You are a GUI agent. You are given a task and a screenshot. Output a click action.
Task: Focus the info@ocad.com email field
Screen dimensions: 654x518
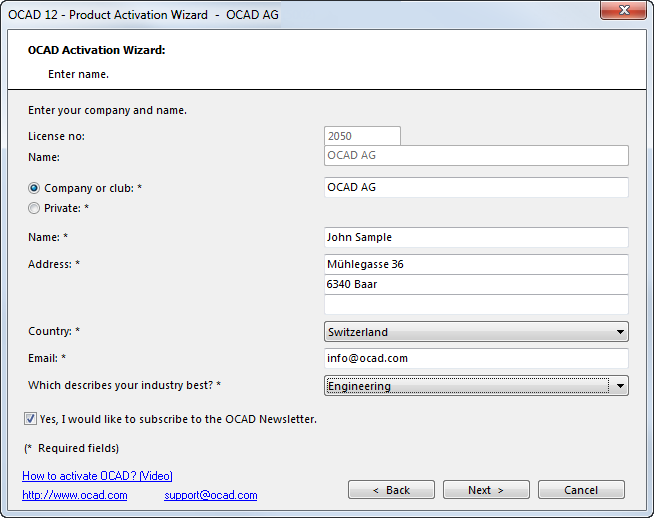coord(476,358)
